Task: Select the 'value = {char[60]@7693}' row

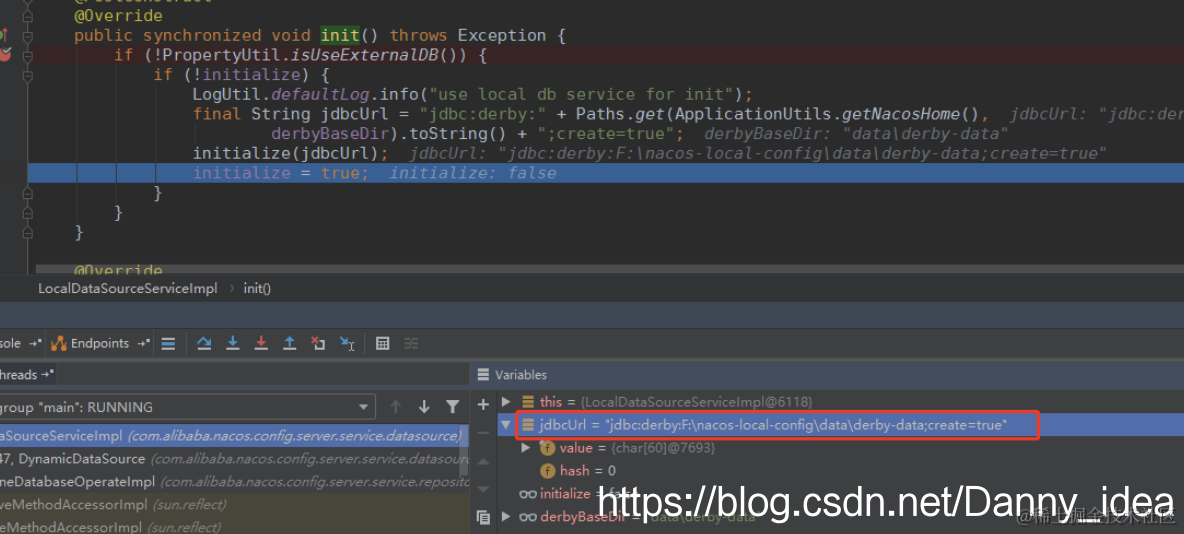Action: (840, 448)
